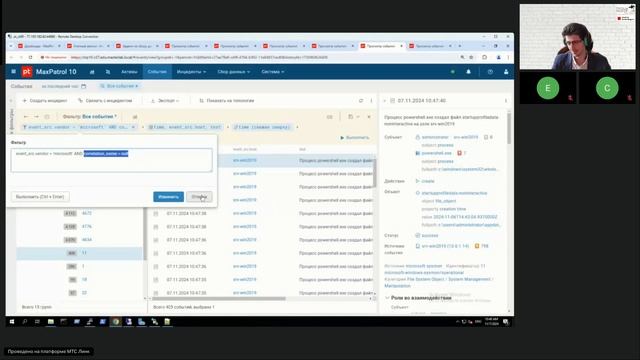Click the events table vertical scrollbar
Image resolution: width=640 pixels, height=360 pixels.
click(374, 173)
